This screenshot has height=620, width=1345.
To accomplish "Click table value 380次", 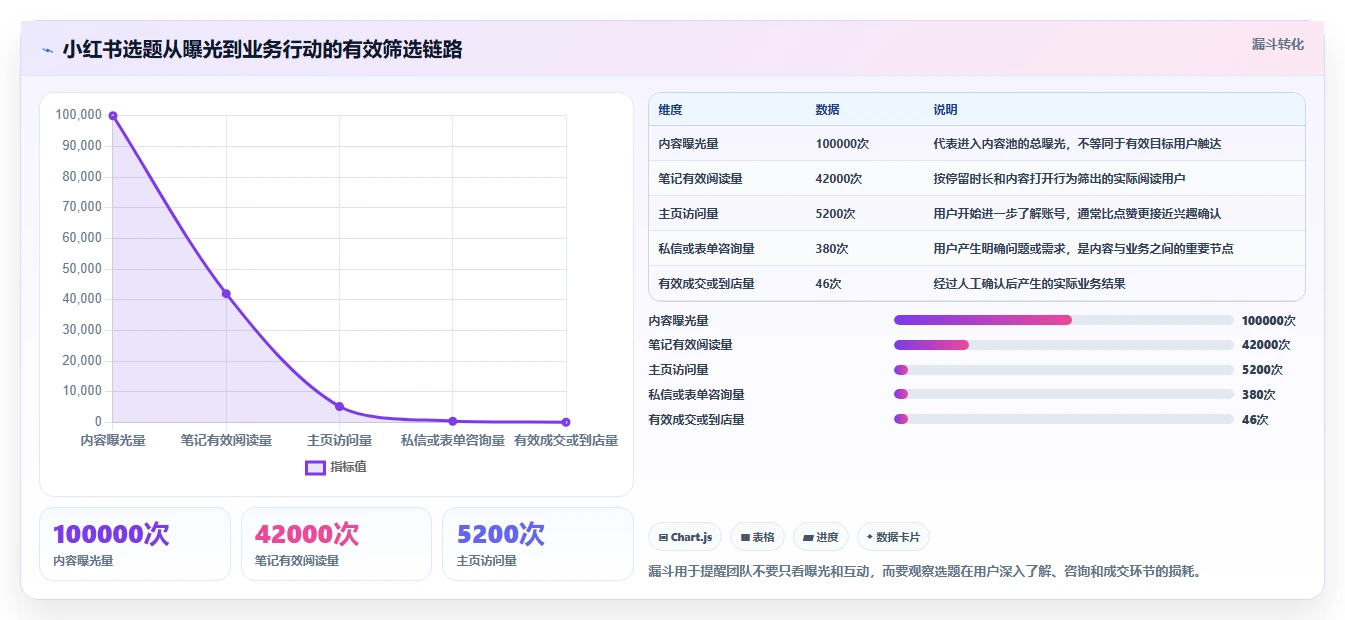I will click(832, 249).
